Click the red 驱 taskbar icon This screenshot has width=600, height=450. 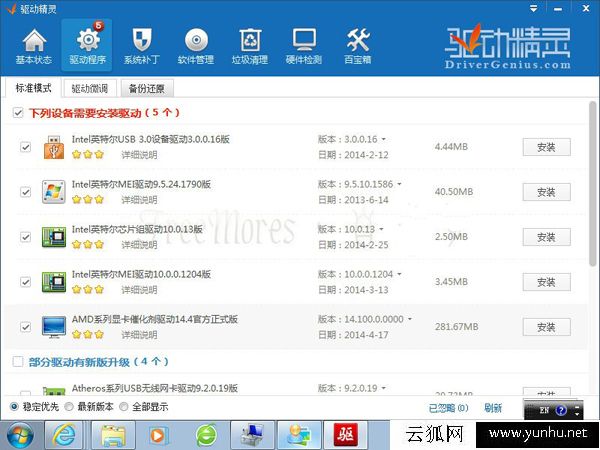tap(346, 435)
